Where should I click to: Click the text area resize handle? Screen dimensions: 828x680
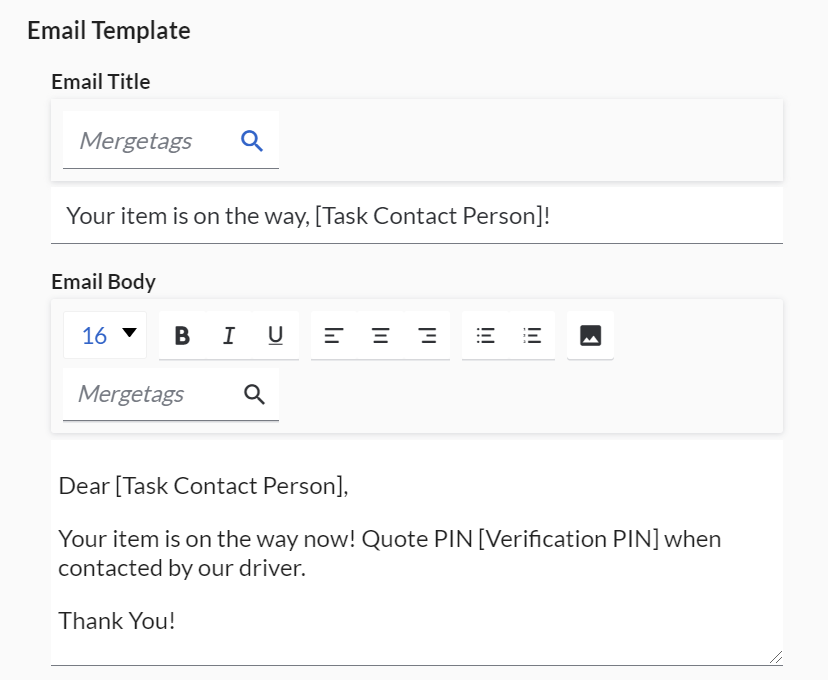pyautogui.click(x=775, y=656)
